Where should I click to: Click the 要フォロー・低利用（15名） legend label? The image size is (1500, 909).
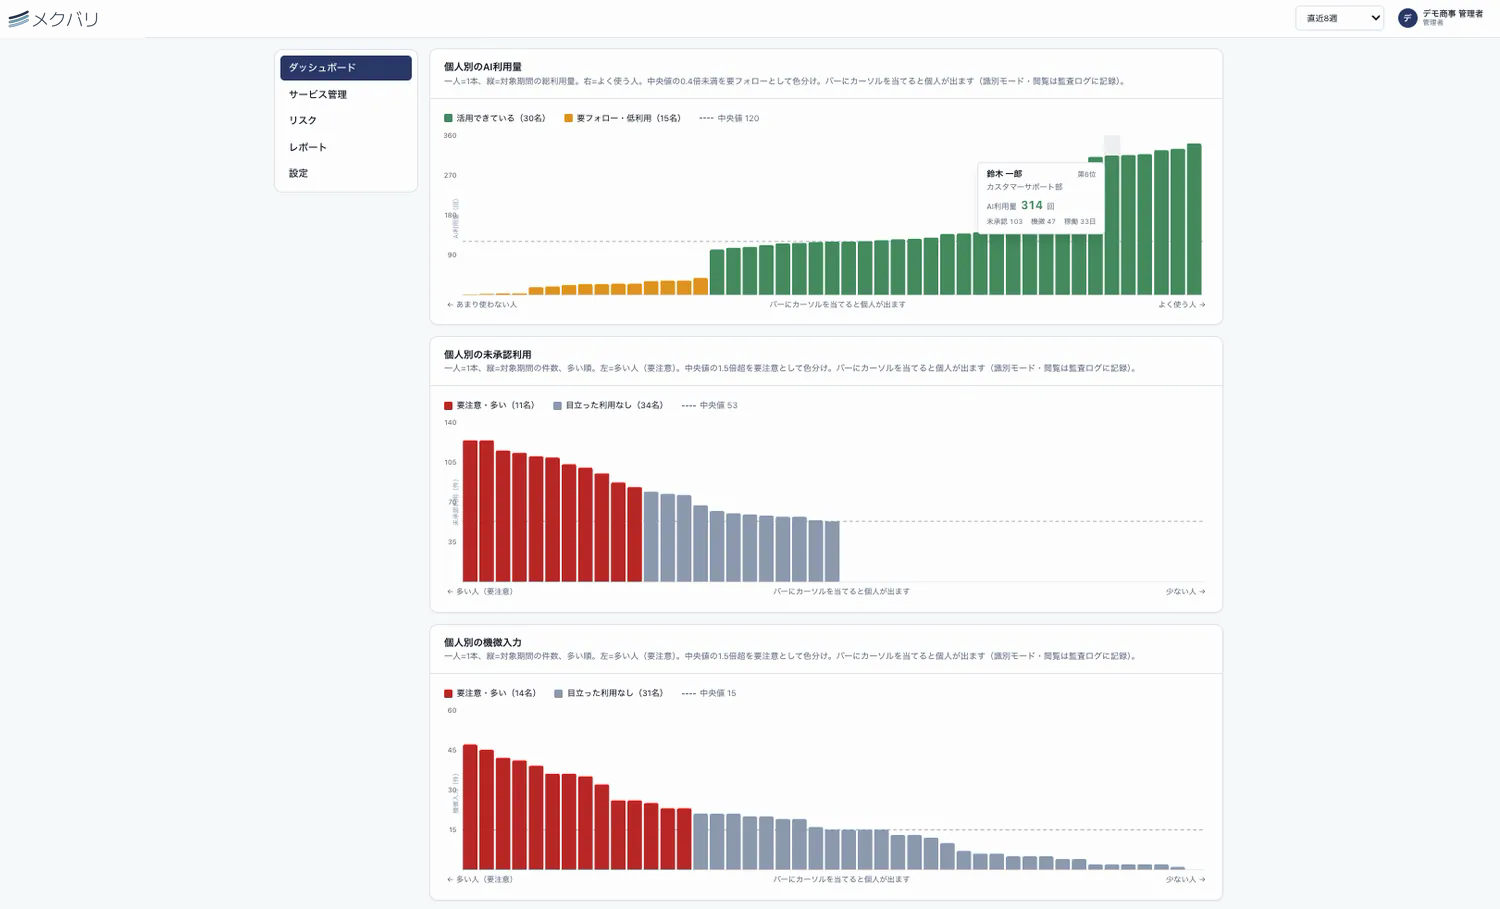click(x=629, y=118)
